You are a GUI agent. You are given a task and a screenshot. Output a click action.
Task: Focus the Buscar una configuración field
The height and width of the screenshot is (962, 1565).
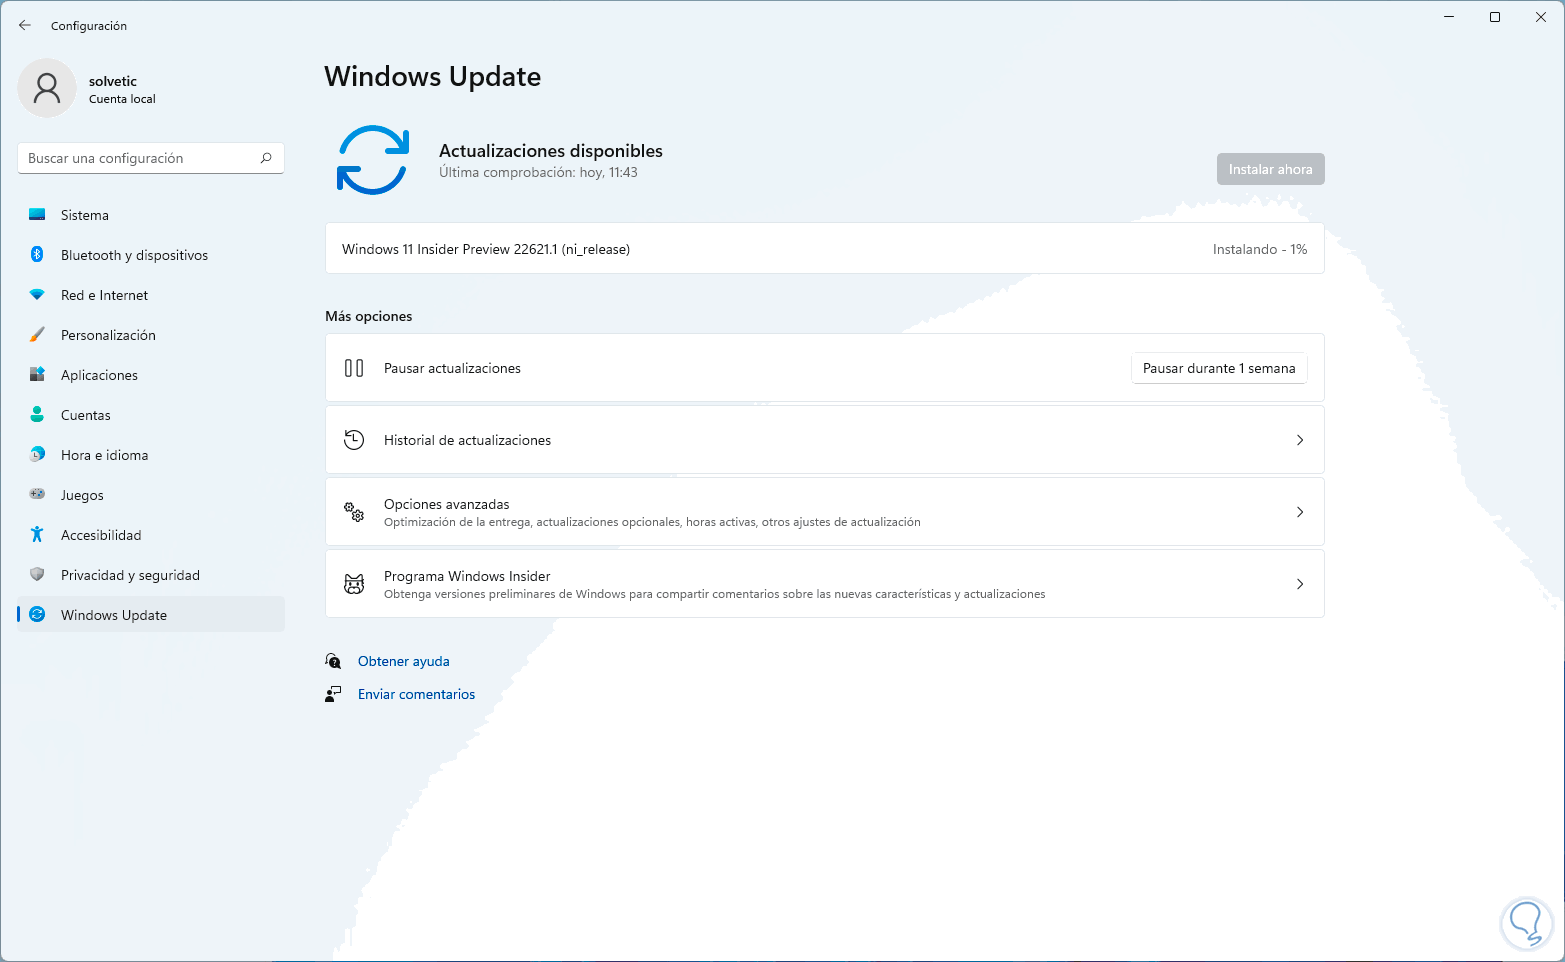click(x=151, y=158)
